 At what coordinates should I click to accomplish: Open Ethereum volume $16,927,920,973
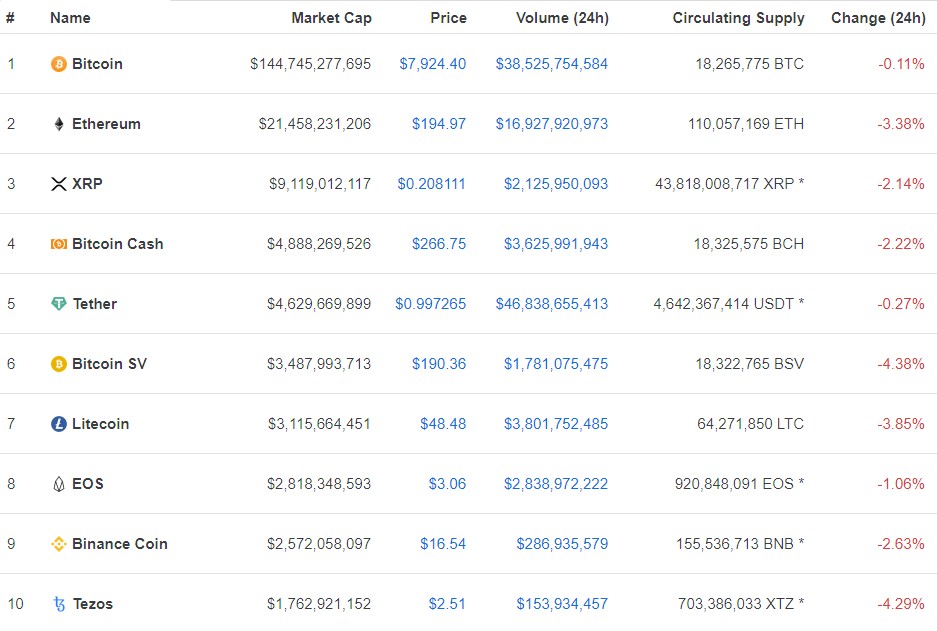552,124
